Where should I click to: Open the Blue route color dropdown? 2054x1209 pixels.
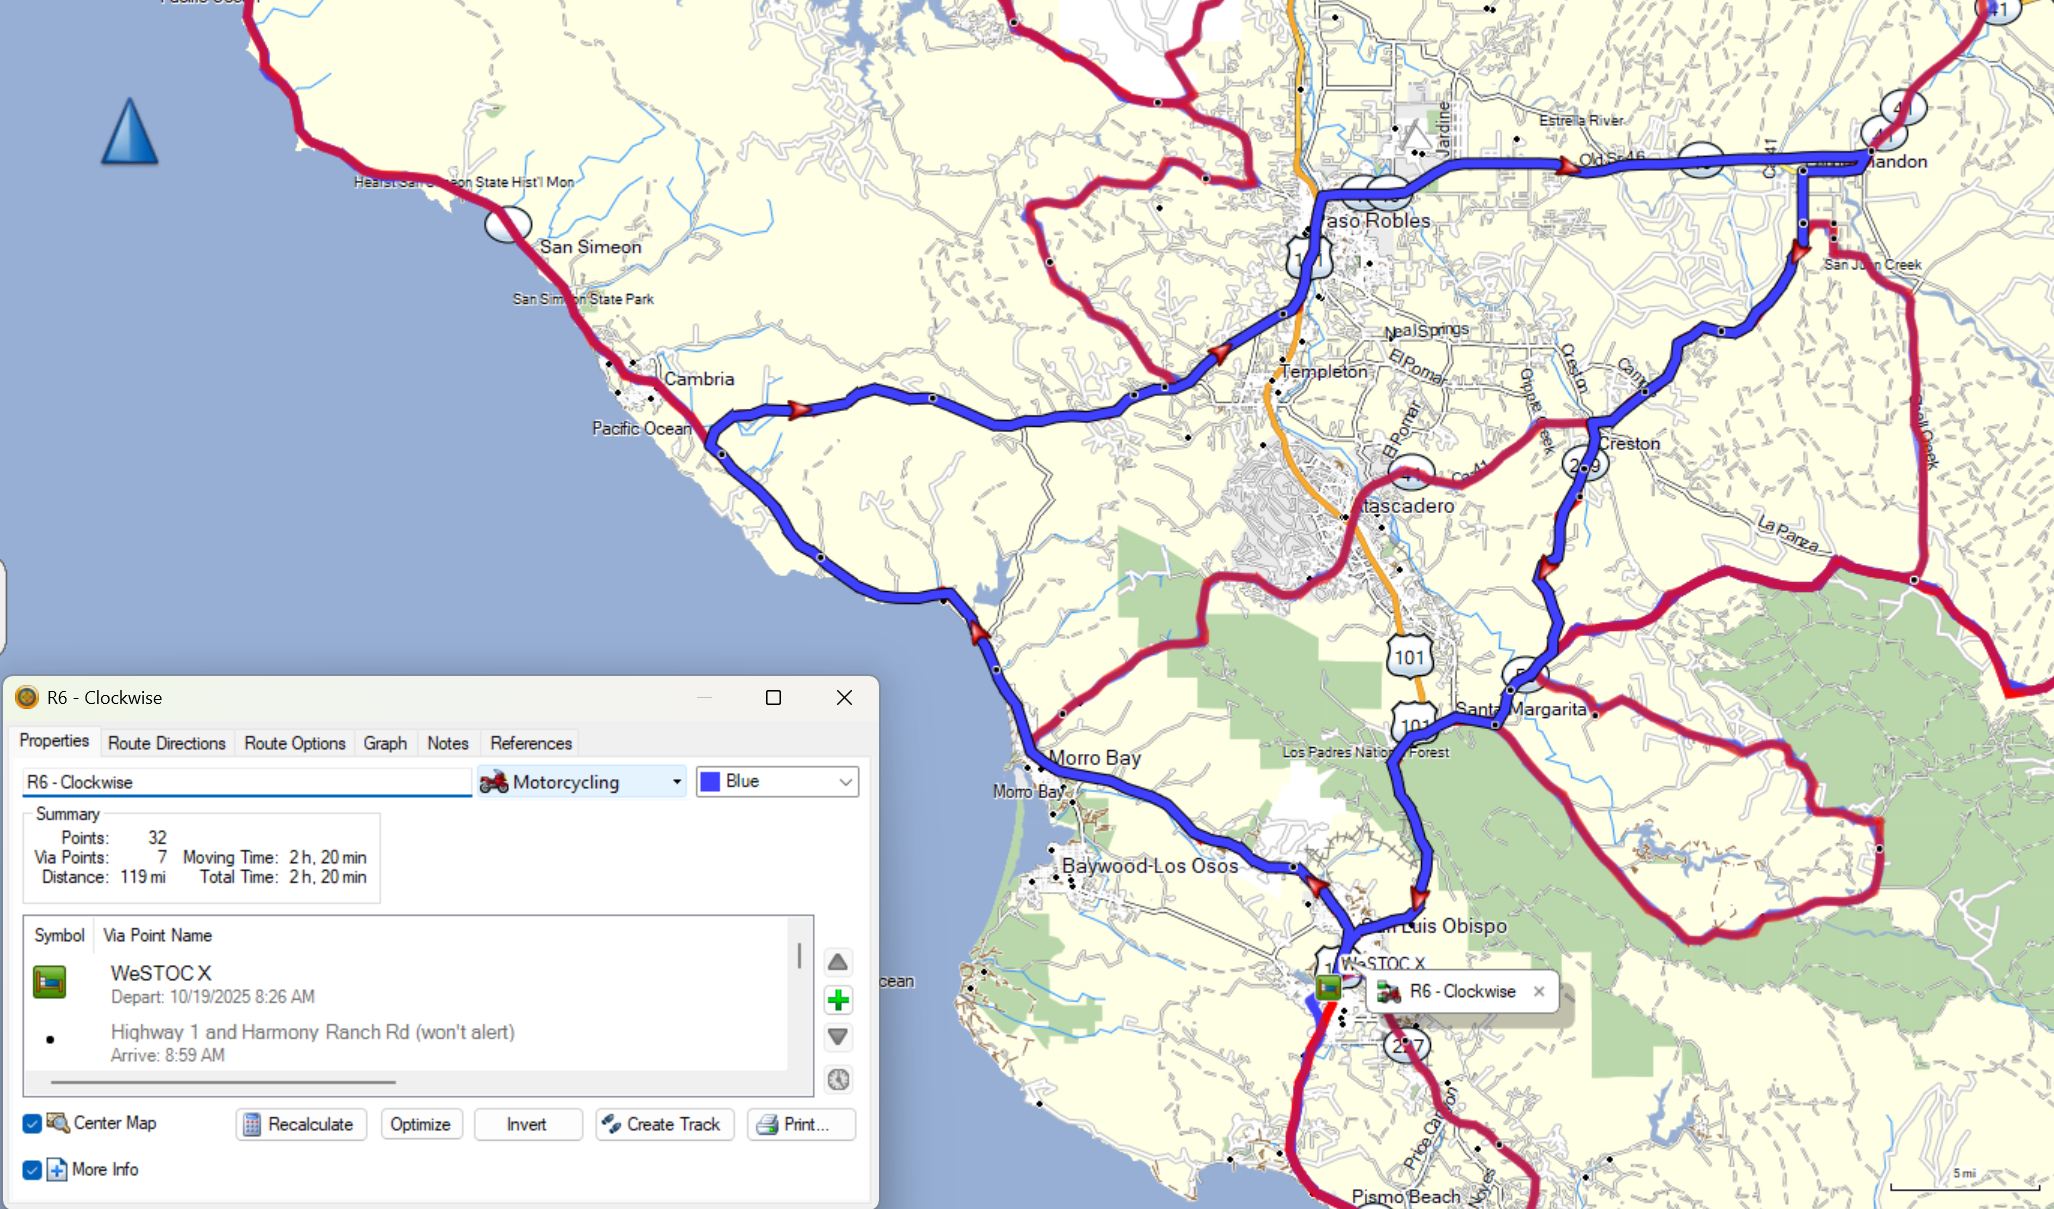pos(777,782)
